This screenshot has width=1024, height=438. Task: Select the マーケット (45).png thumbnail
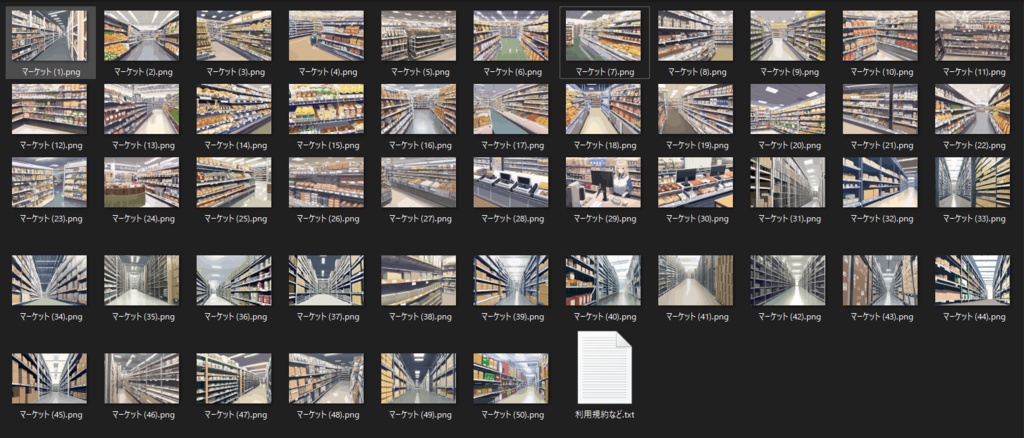[x=50, y=378]
